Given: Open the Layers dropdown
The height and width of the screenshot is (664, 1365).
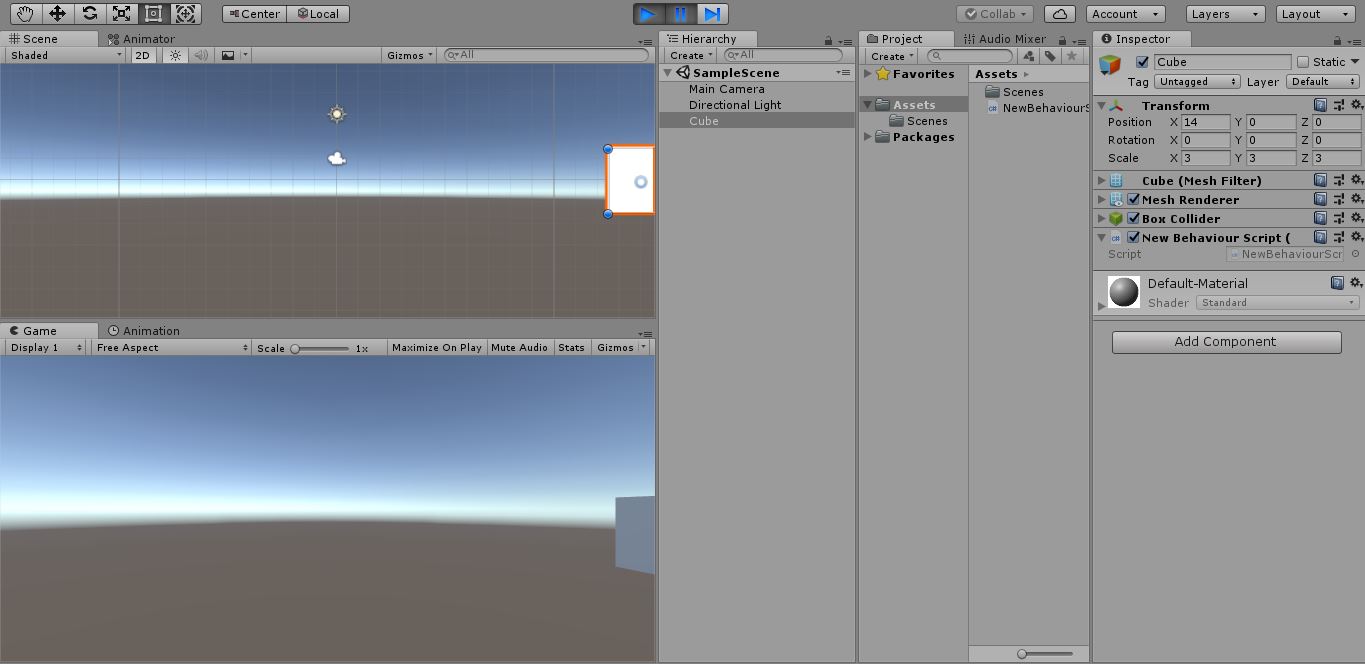Looking at the screenshot, I should click(x=1225, y=14).
